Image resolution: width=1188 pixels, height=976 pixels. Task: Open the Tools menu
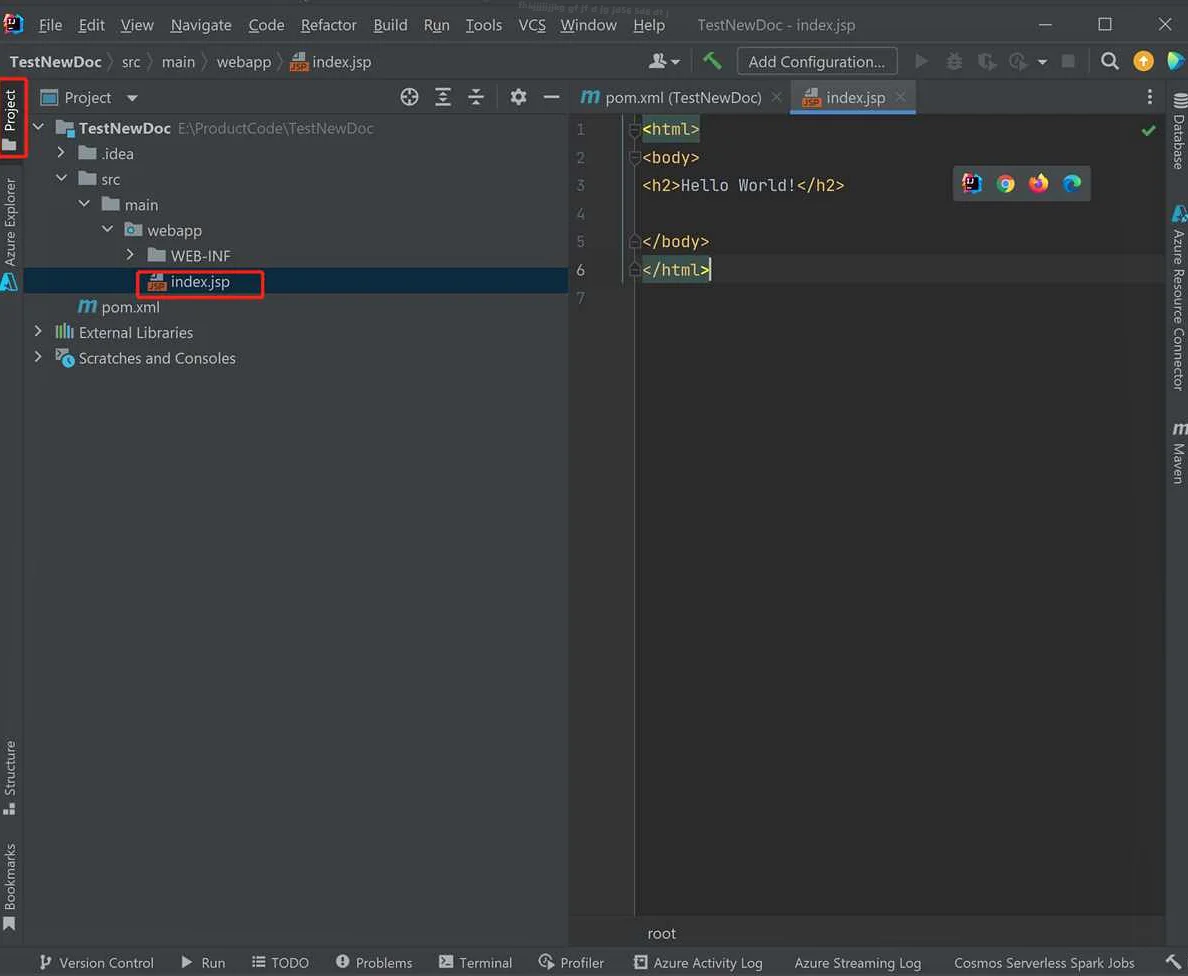click(483, 25)
